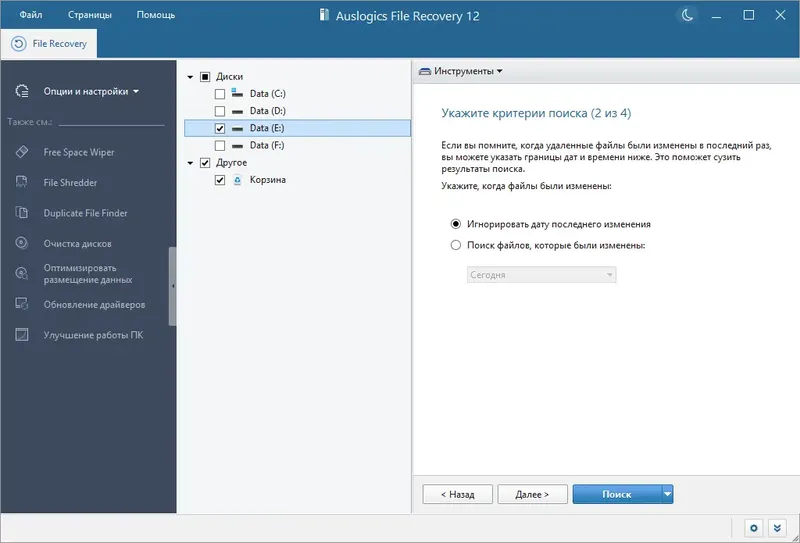Switch to the File Recovery tab

coord(49,44)
